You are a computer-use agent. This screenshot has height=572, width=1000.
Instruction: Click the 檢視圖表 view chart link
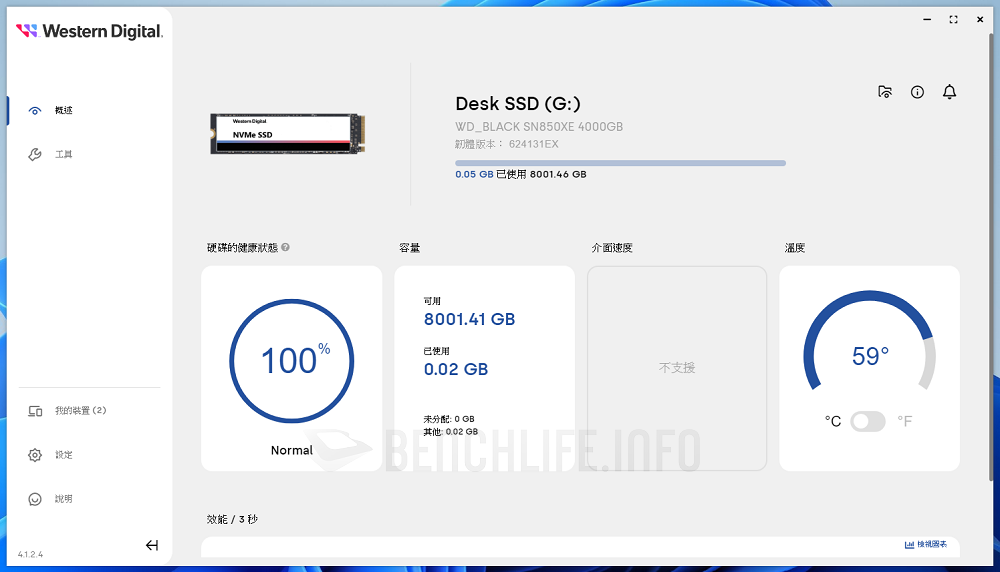(926, 545)
